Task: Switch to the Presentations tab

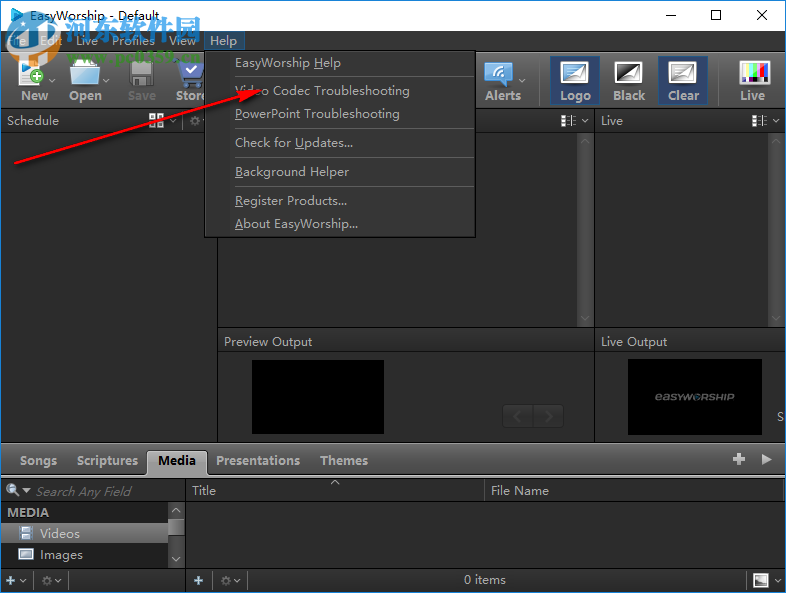Action: coord(258,461)
